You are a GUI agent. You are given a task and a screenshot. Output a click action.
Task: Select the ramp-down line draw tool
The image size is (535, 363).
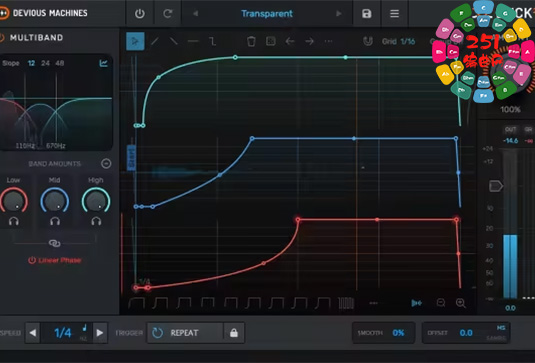174,41
